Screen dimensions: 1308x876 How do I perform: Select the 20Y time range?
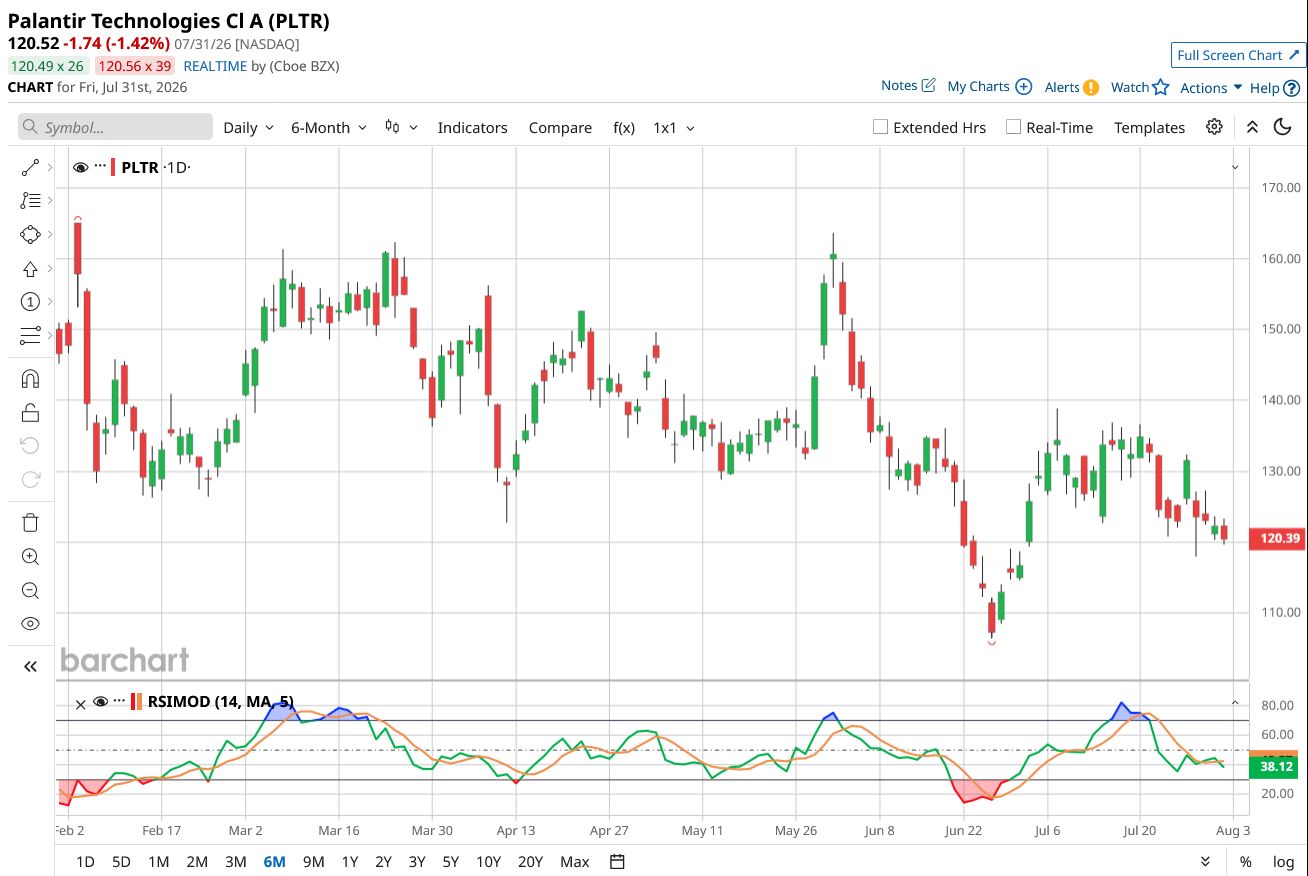point(530,862)
